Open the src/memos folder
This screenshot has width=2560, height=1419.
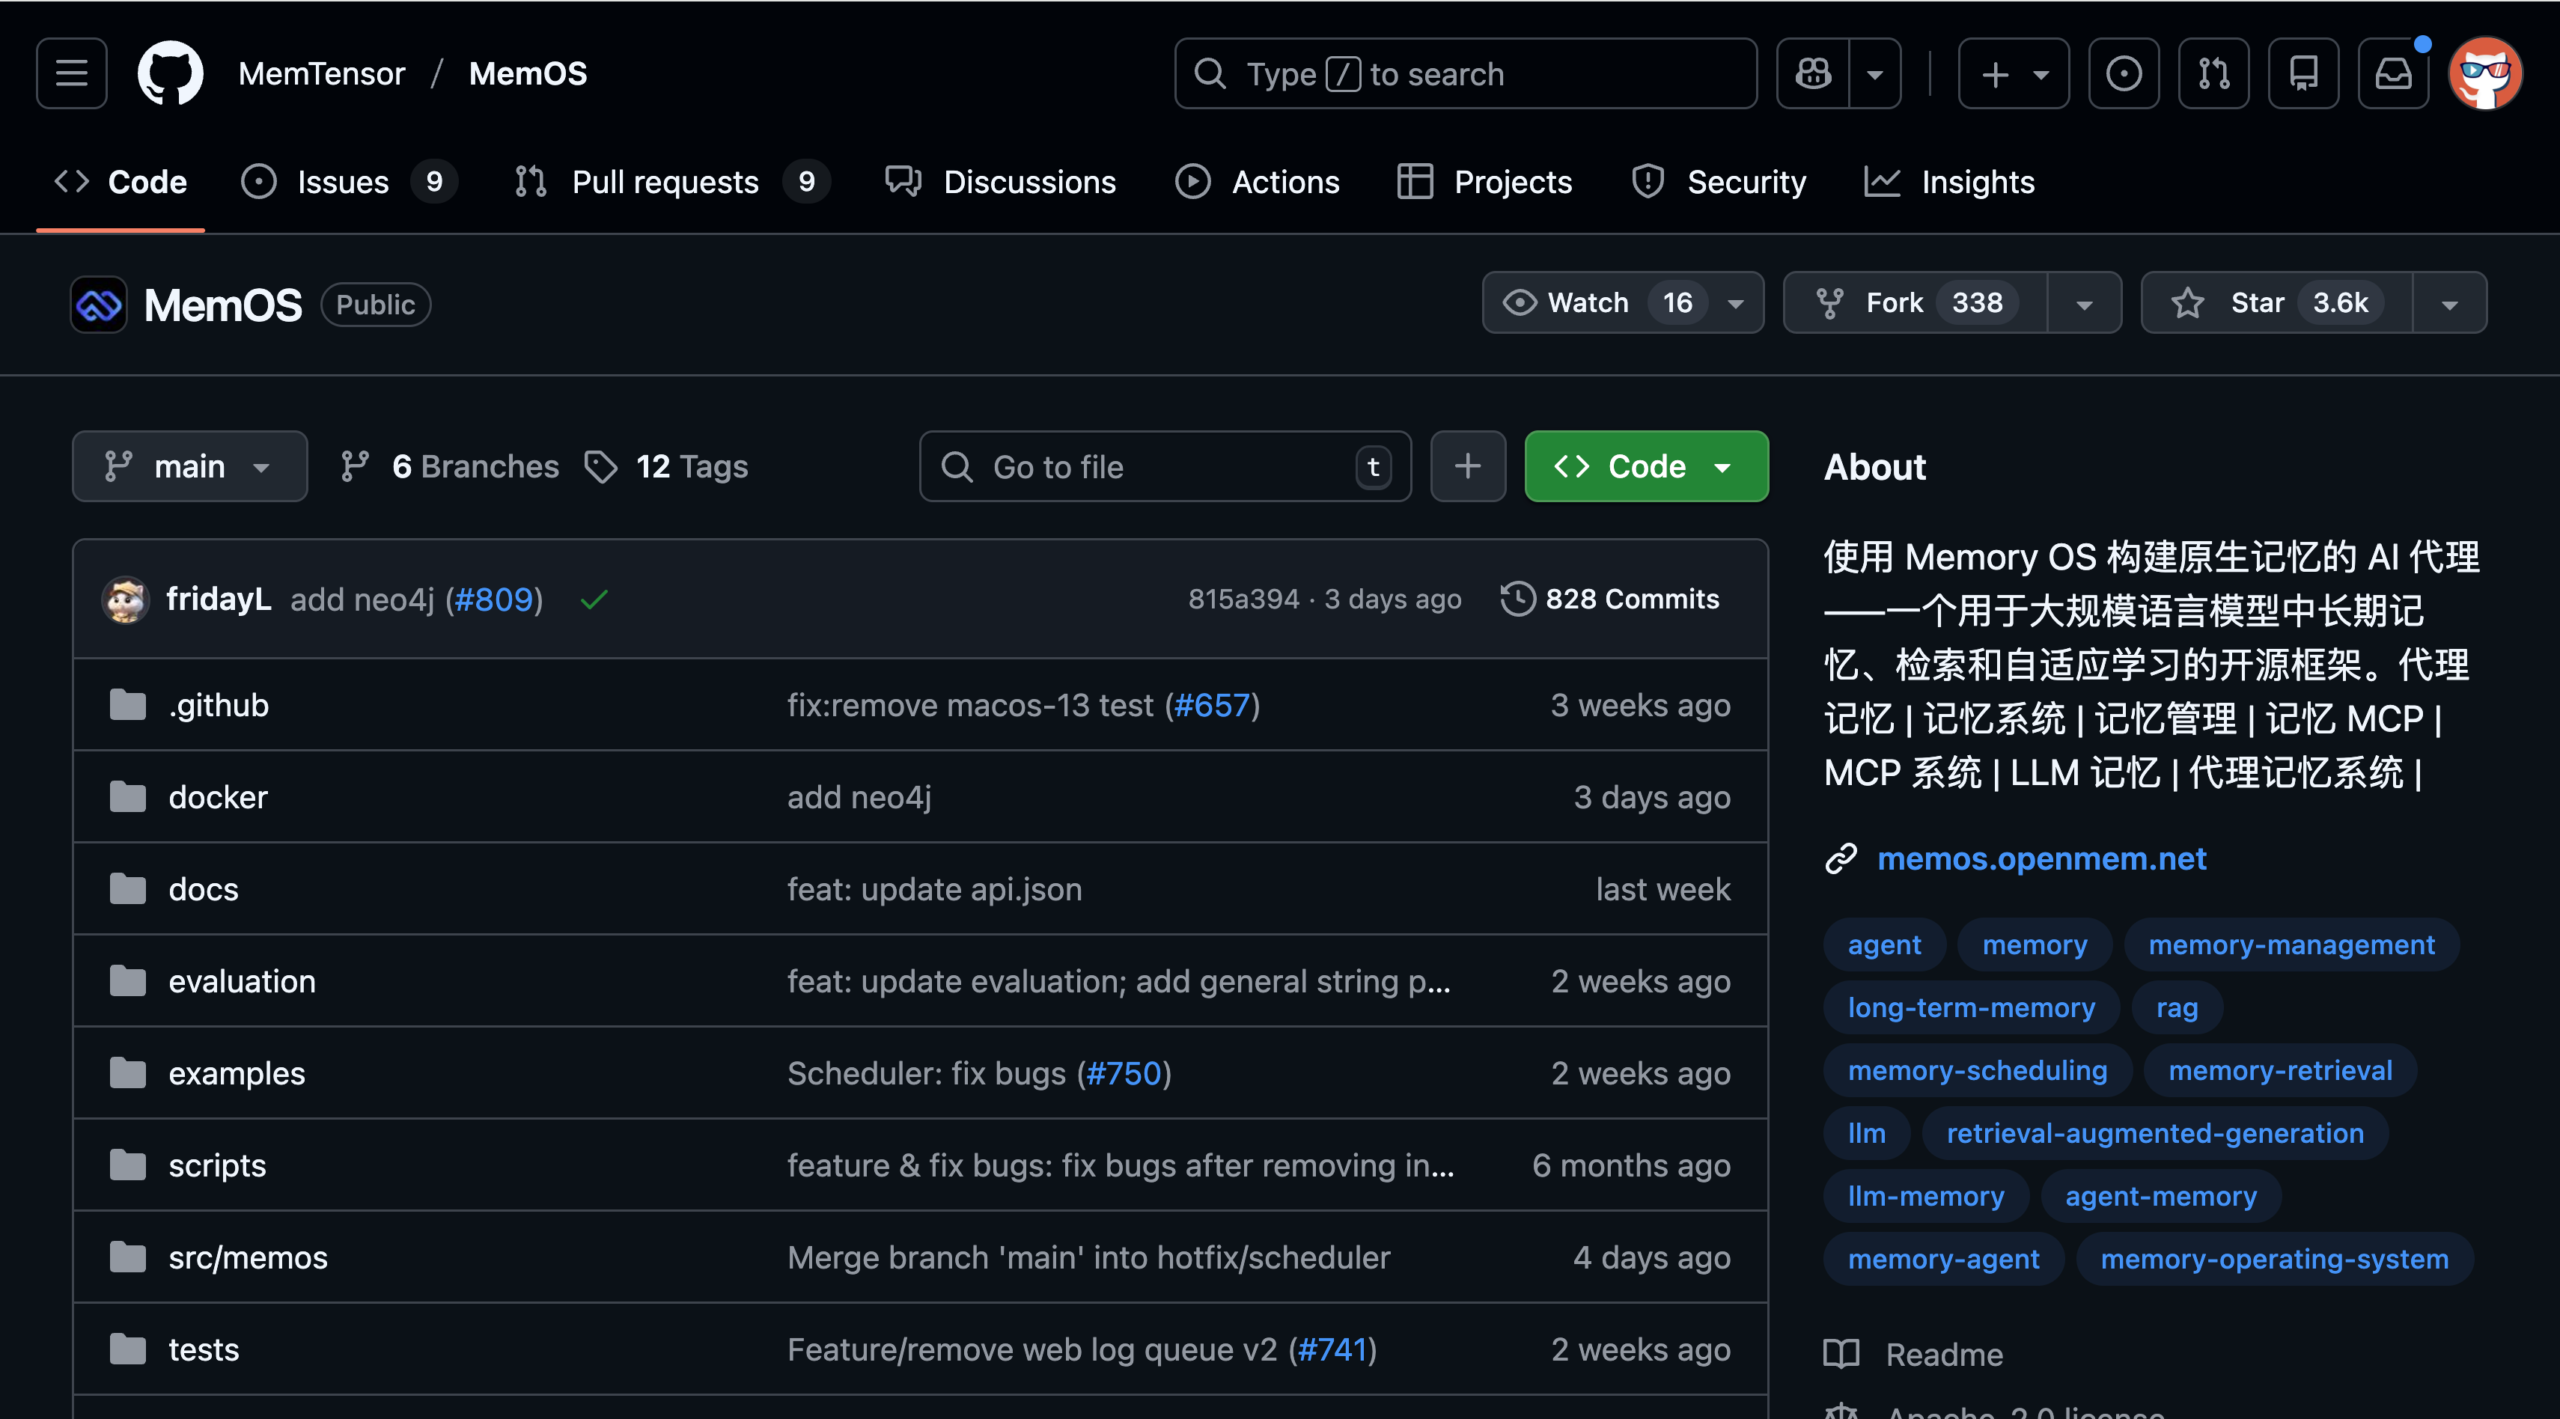tap(248, 1257)
